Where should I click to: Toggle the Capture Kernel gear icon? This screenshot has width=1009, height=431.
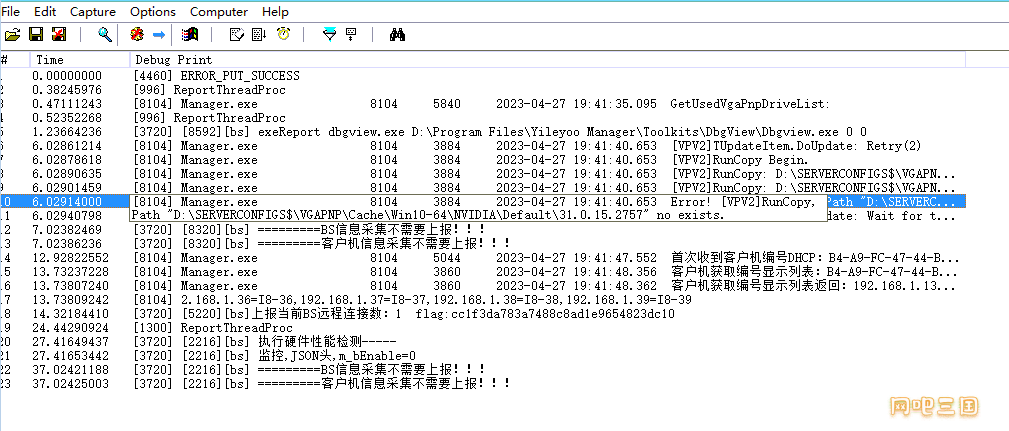tap(136, 35)
